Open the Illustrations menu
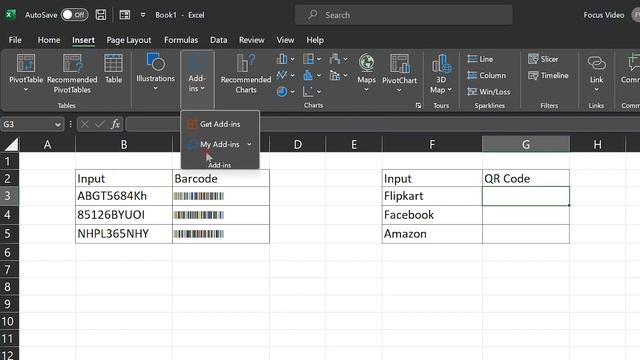Viewport: 640px width, 360px height. click(x=156, y=72)
